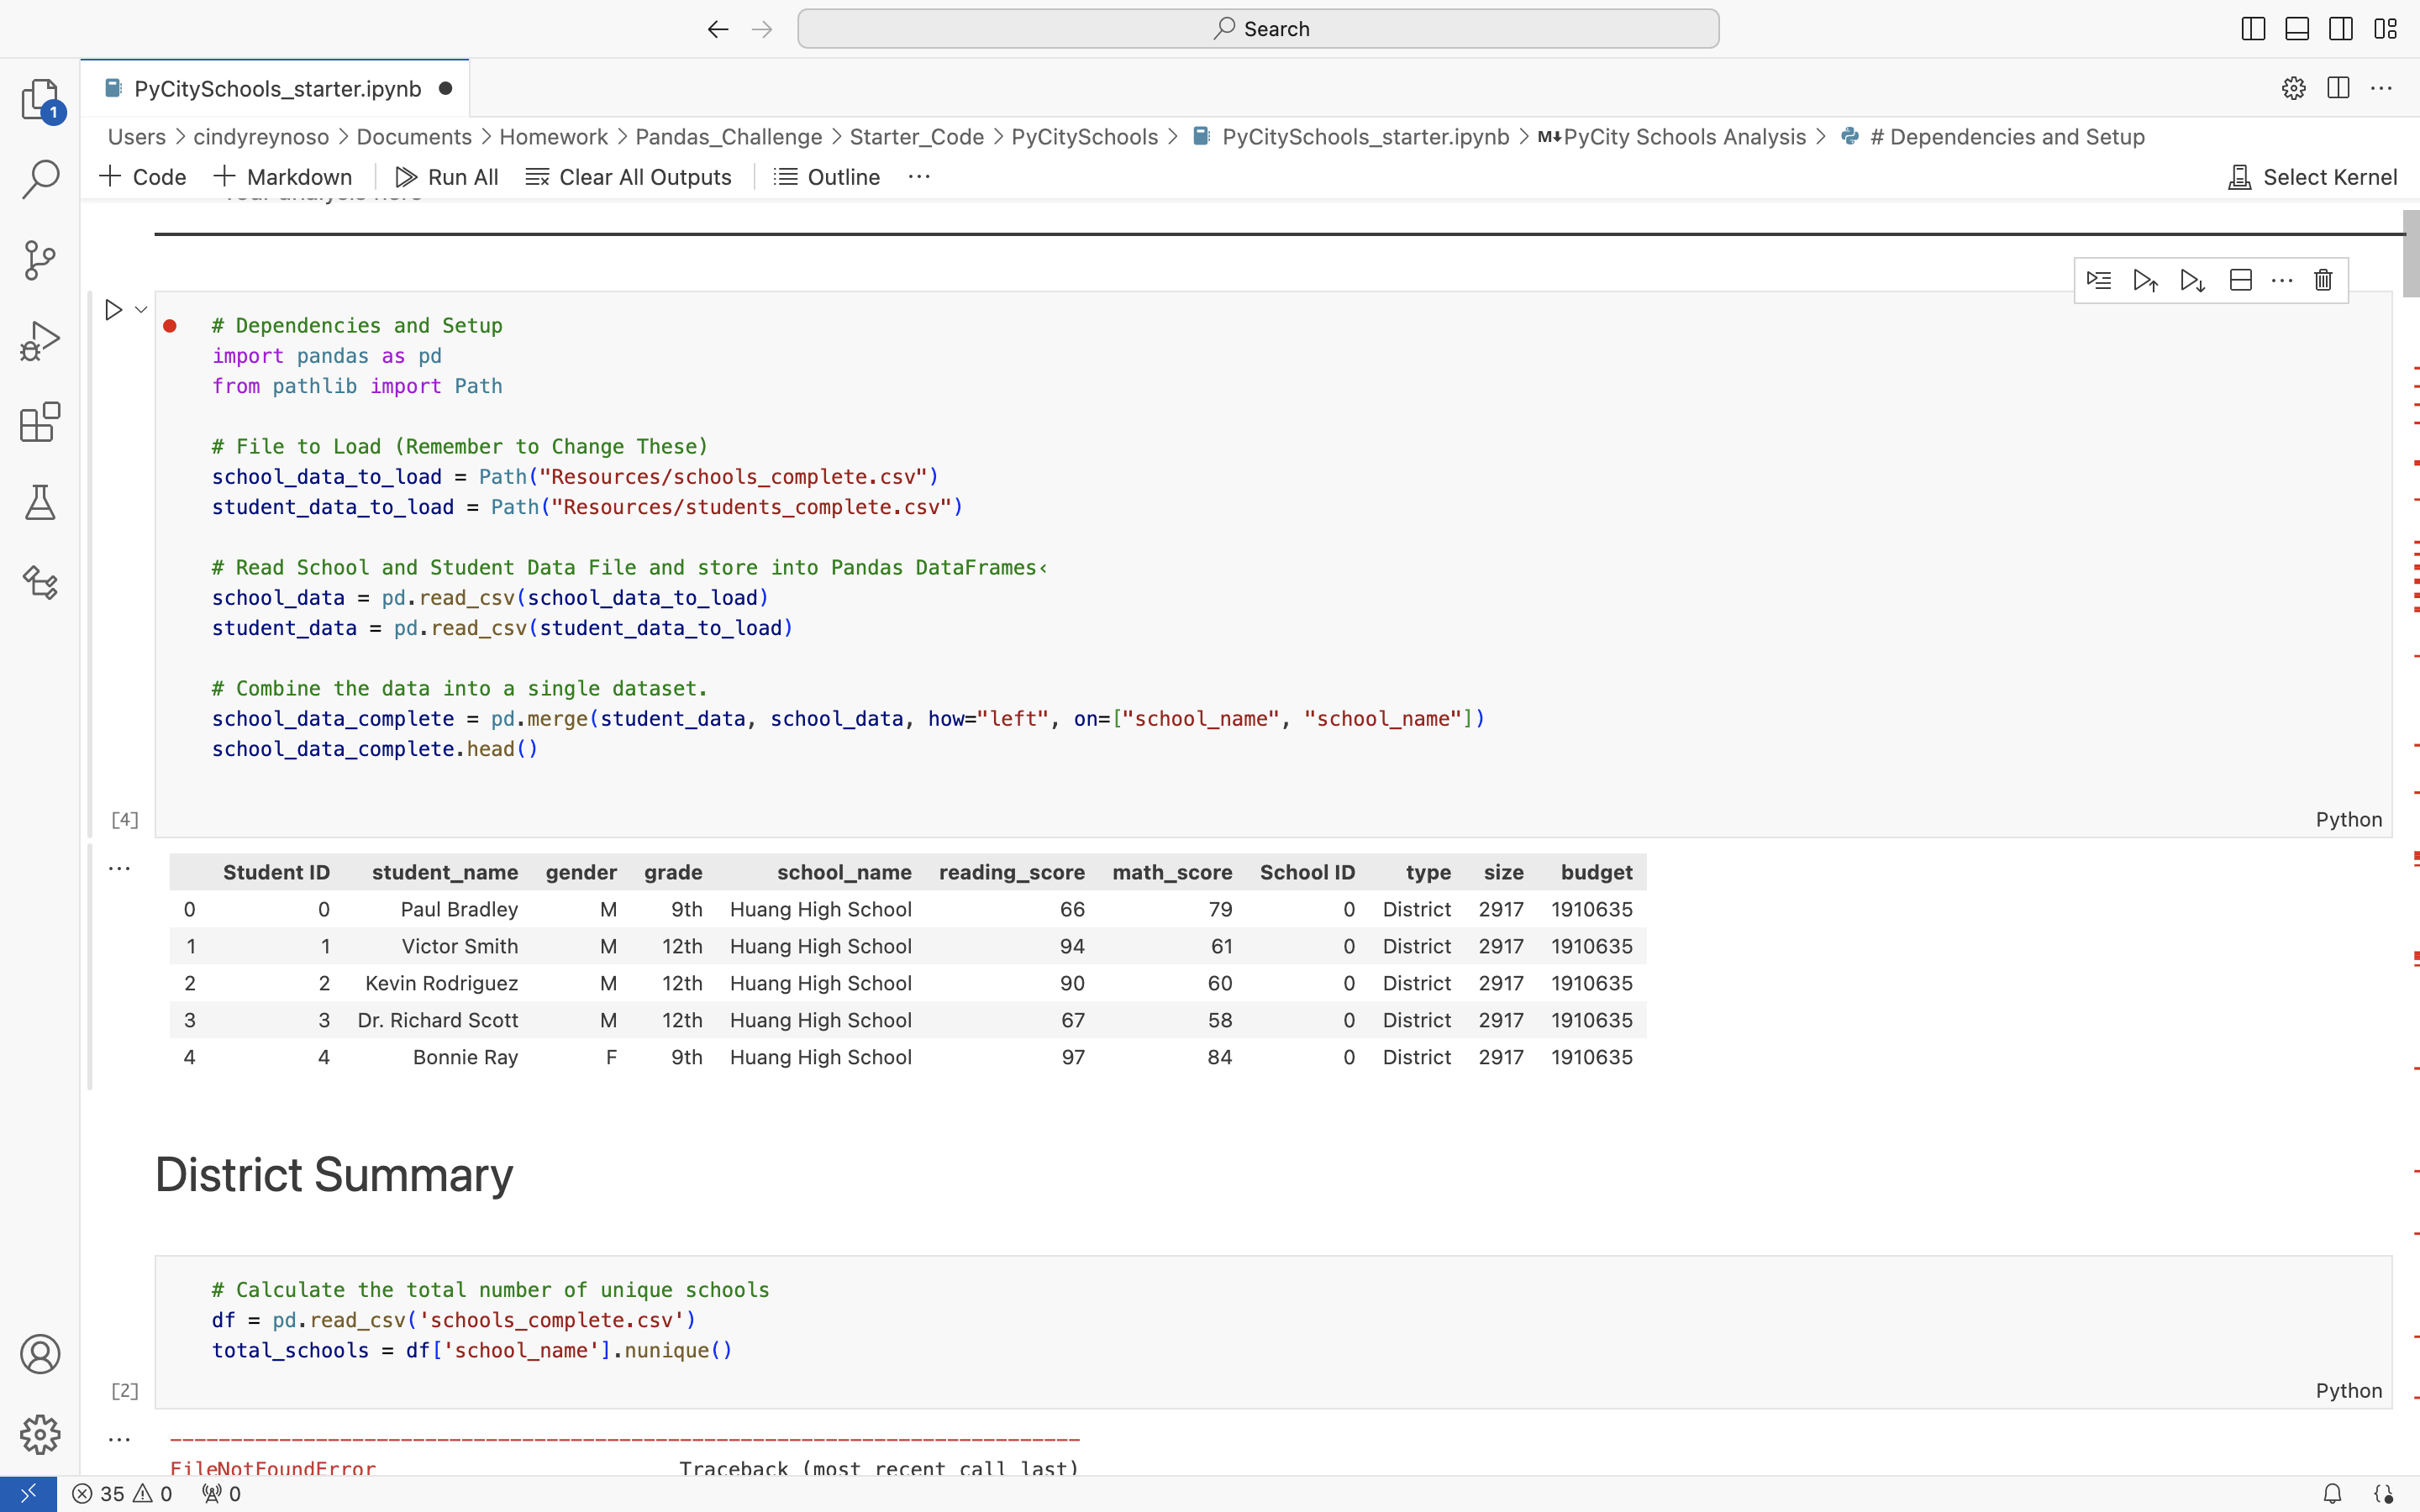Open the Extensions view
This screenshot has width=2420, height=1512.
[40, 422]
